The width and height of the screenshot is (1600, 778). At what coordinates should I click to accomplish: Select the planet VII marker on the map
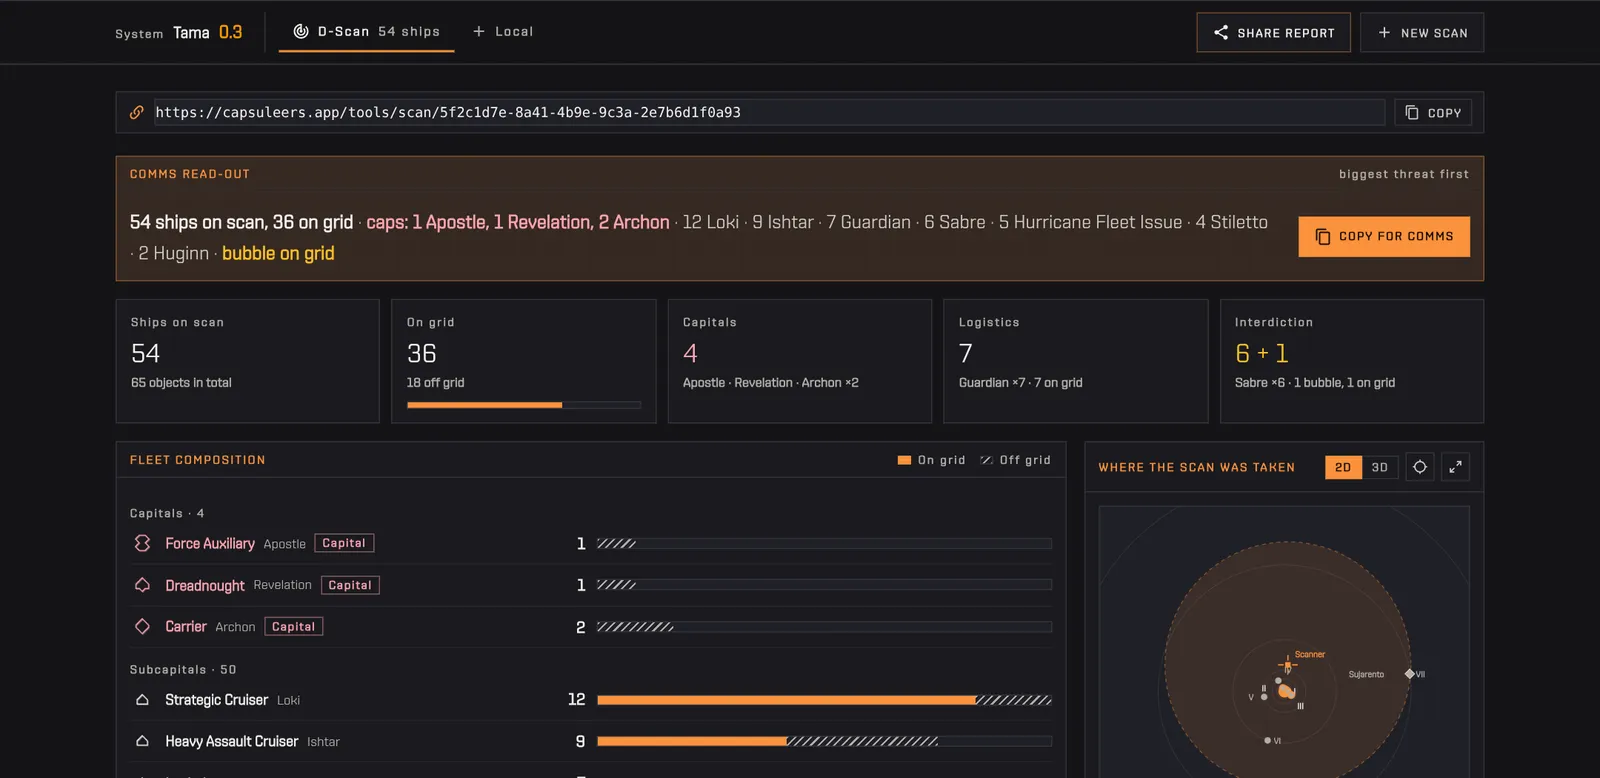1410,674
